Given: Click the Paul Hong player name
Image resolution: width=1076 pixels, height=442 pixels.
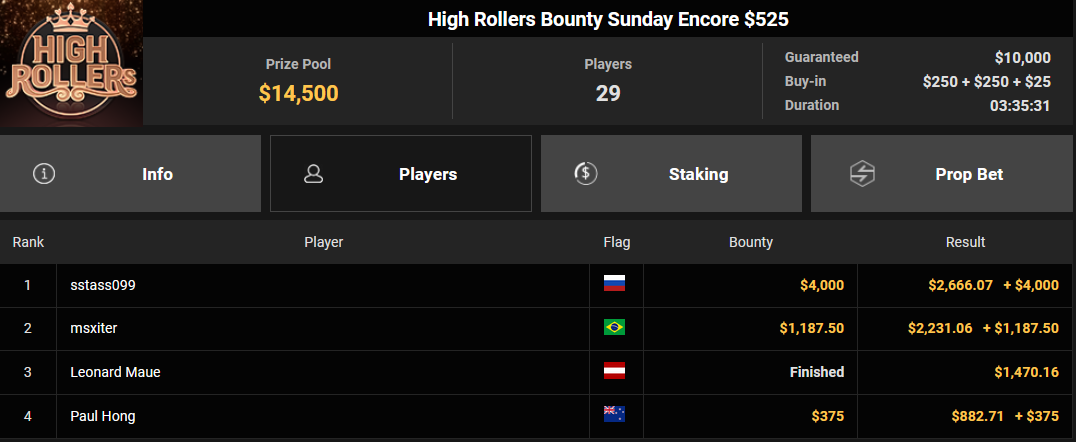Looking at the screenshot, I should click(103, 416).
